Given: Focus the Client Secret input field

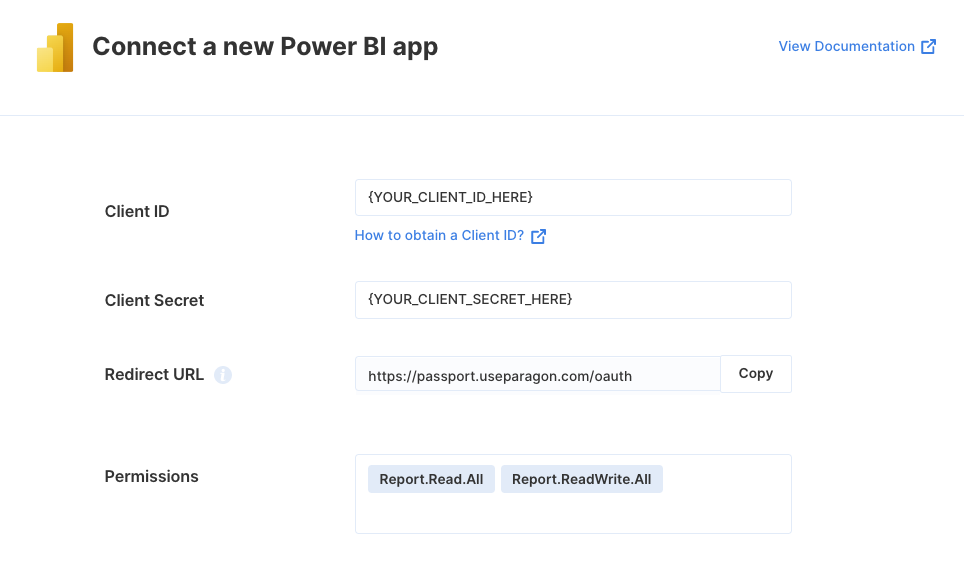Looking at the screenshot, I should (573, 300).
